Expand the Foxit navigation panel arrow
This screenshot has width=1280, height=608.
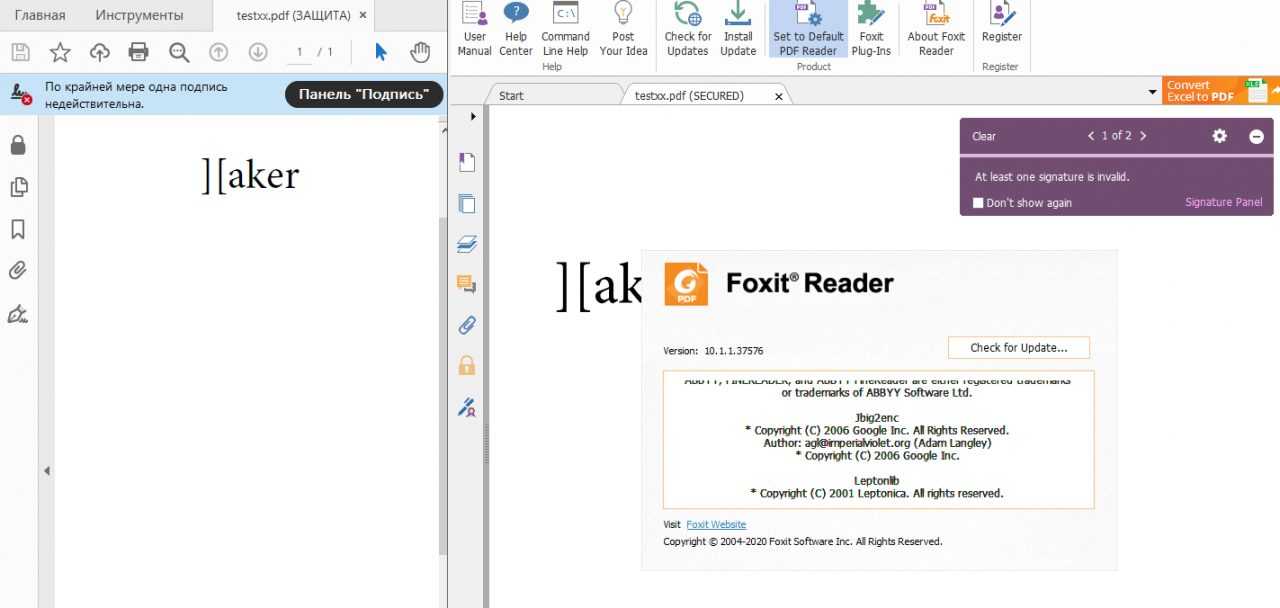point(473,116)
